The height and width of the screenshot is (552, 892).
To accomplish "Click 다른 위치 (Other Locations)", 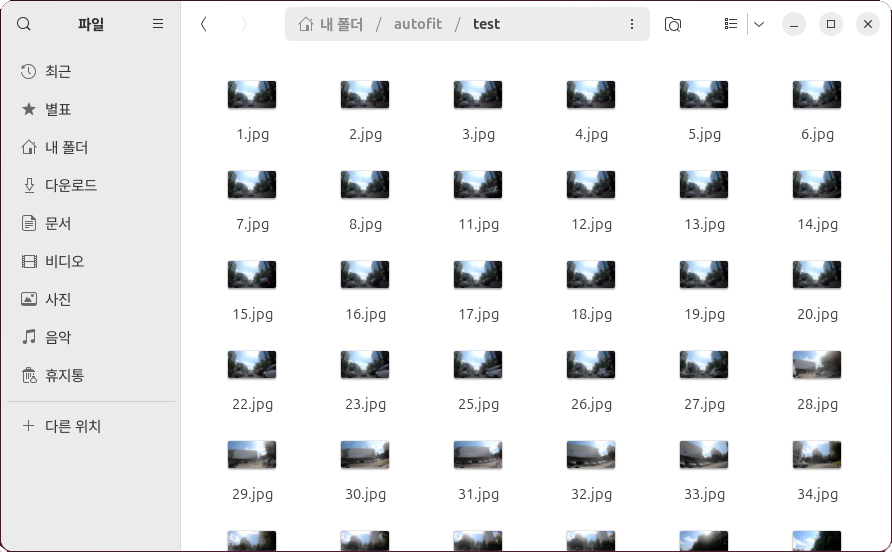I will click(x=91, y=426).
